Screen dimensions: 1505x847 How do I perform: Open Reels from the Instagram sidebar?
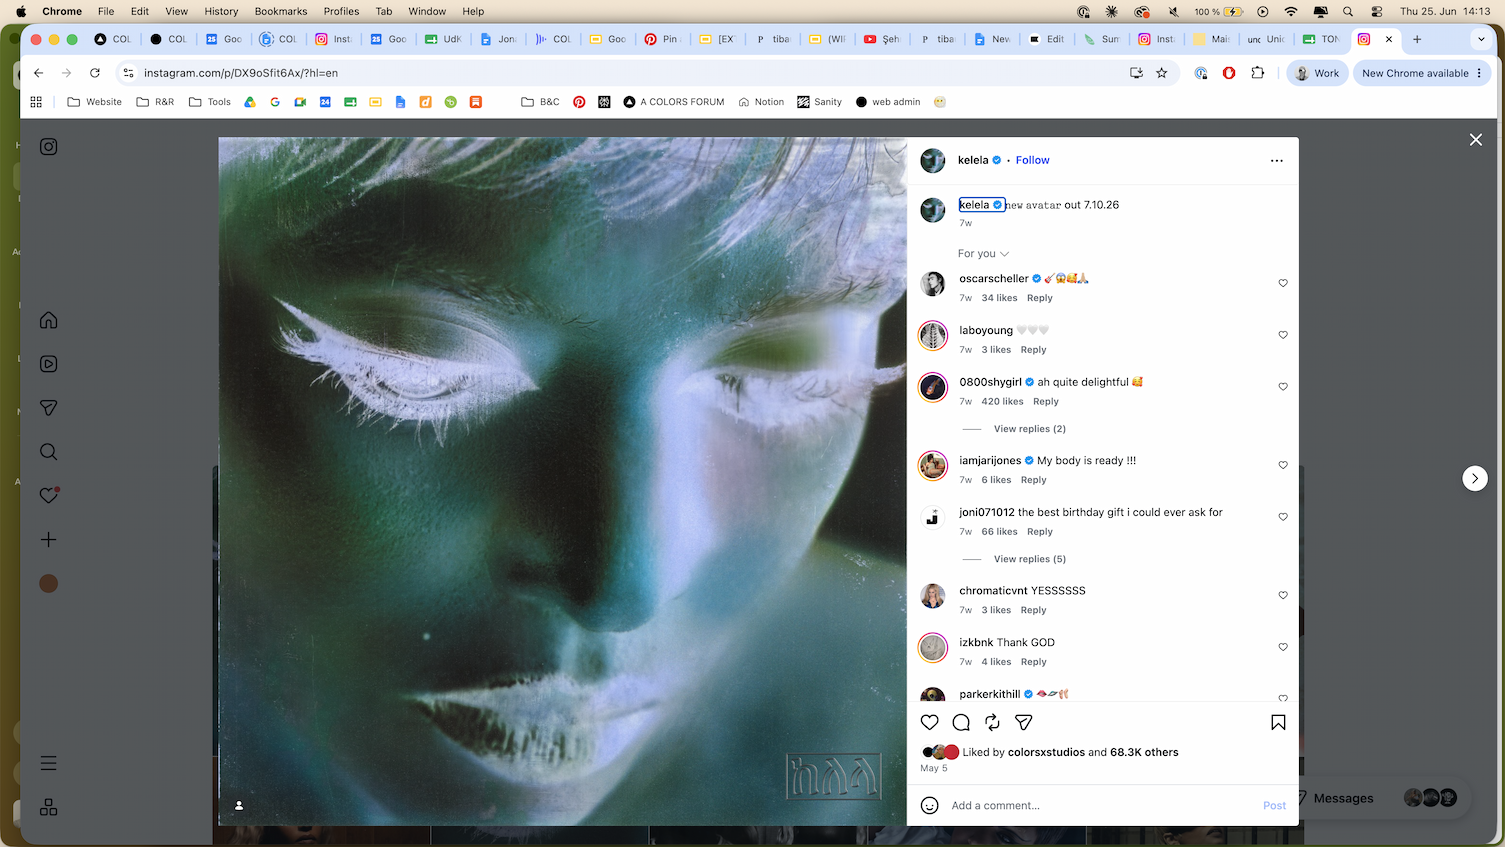[x=48, y=364]
